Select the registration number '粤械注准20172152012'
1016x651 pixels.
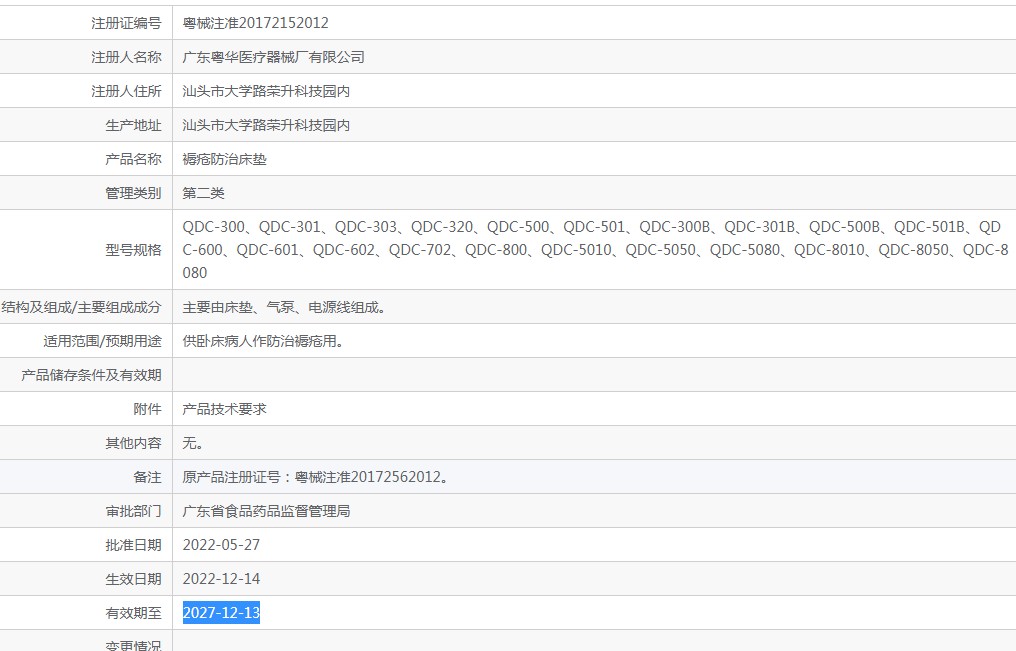pos(255,23)
